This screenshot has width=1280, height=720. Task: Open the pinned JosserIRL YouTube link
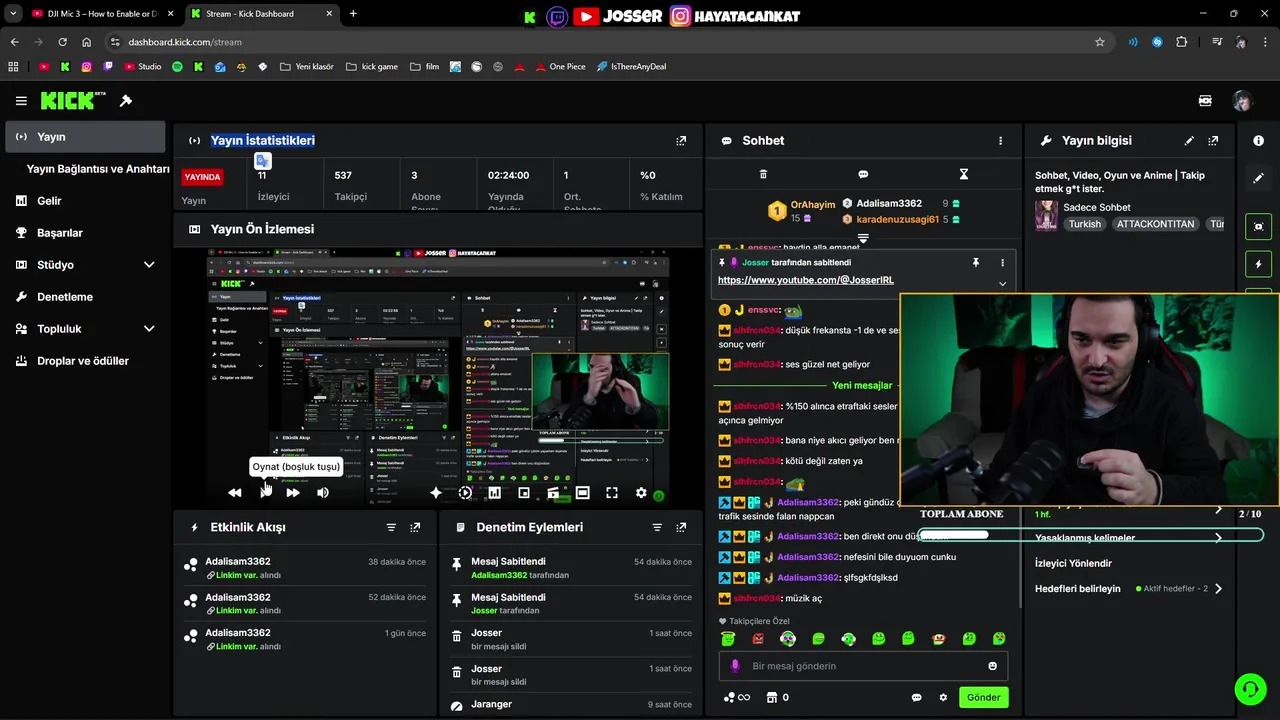806,281
